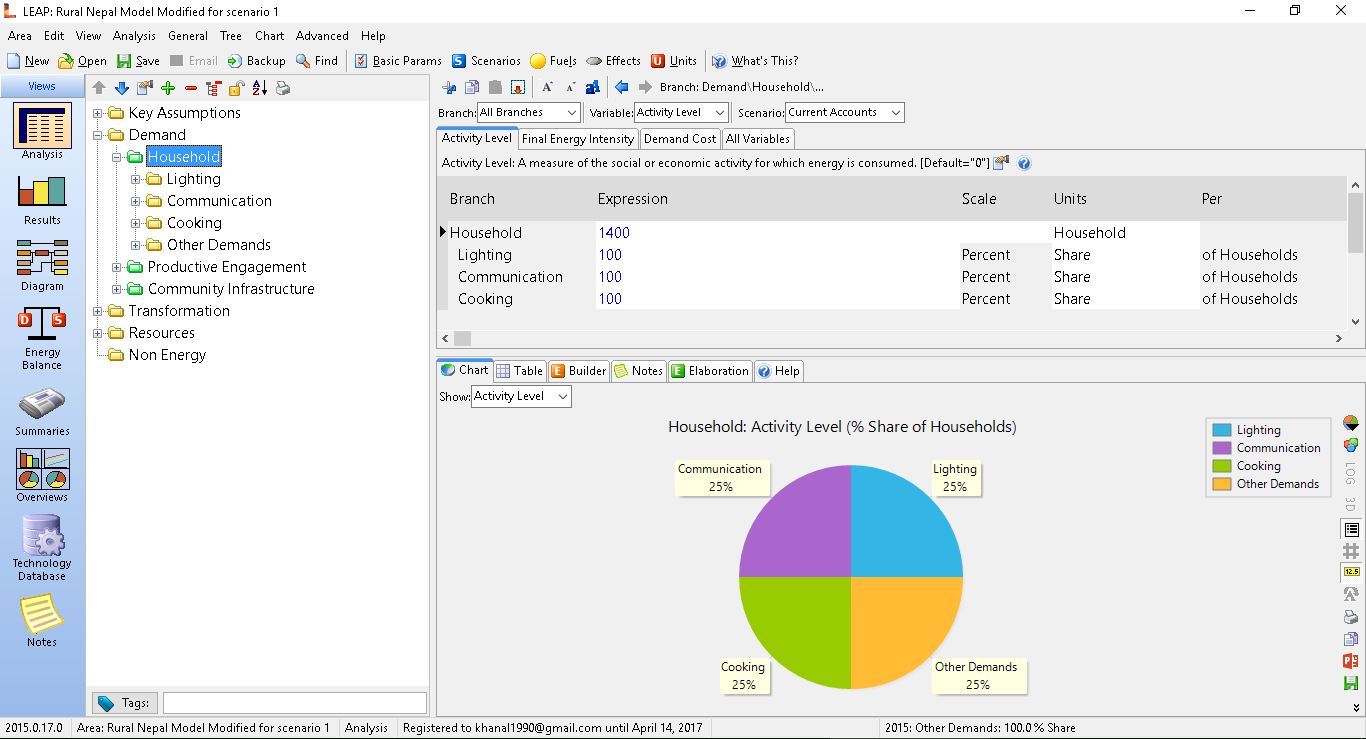Increase font size with large A
The height and width of the screenshot is (739, 1366).
click(548, 87)
